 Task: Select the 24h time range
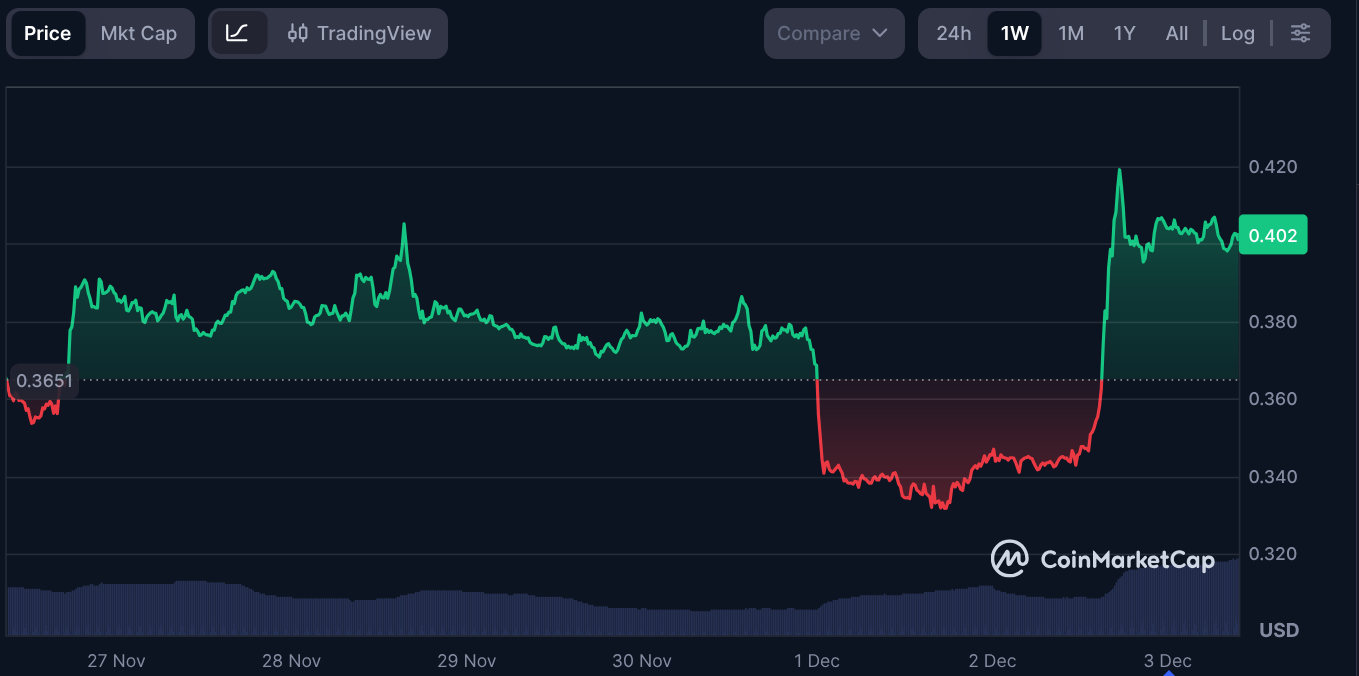[x=953, y=33]
